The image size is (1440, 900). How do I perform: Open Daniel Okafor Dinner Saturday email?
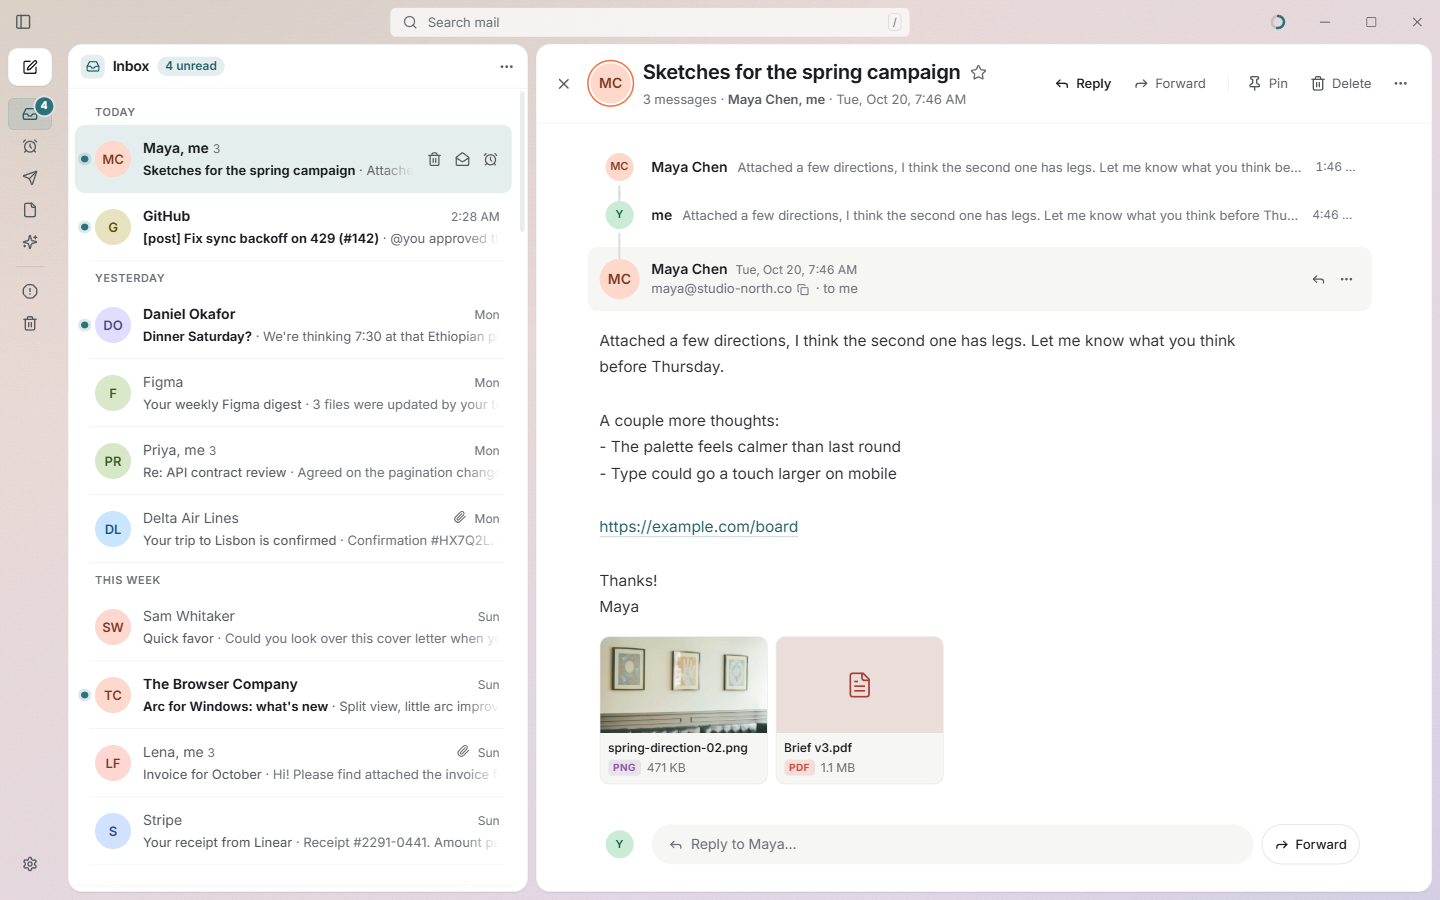pos(294,325)
